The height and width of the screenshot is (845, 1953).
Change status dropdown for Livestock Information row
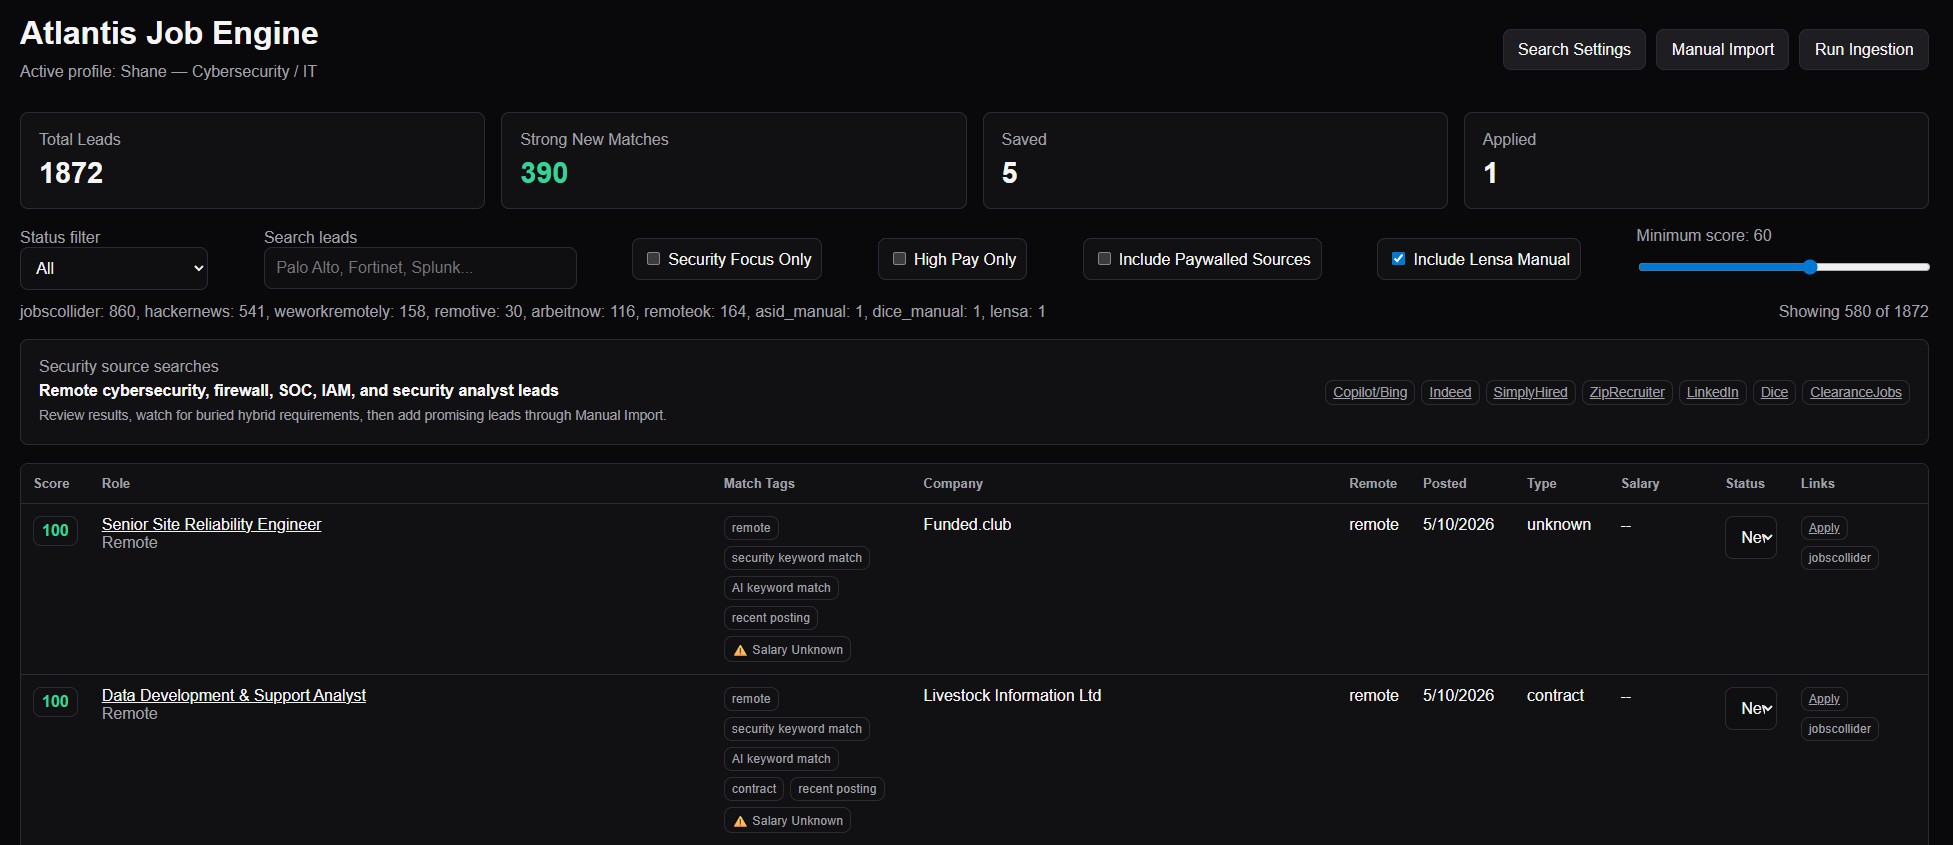pos(1751,708)
